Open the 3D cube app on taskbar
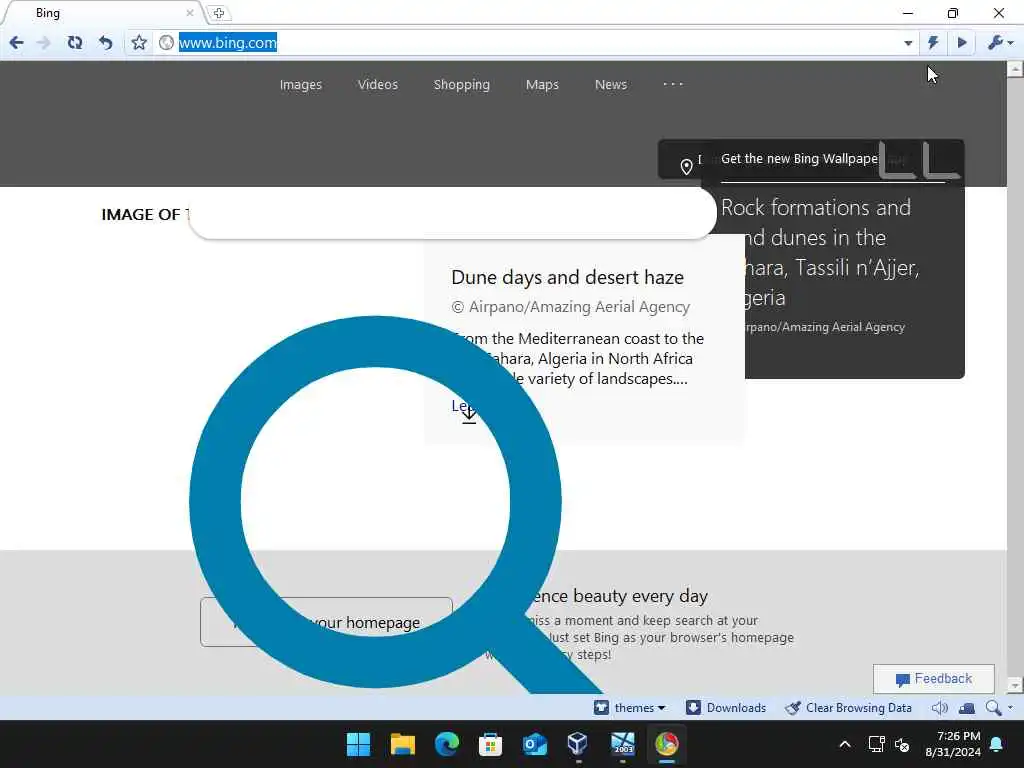 pyautogui.click(x=578, y=744)
